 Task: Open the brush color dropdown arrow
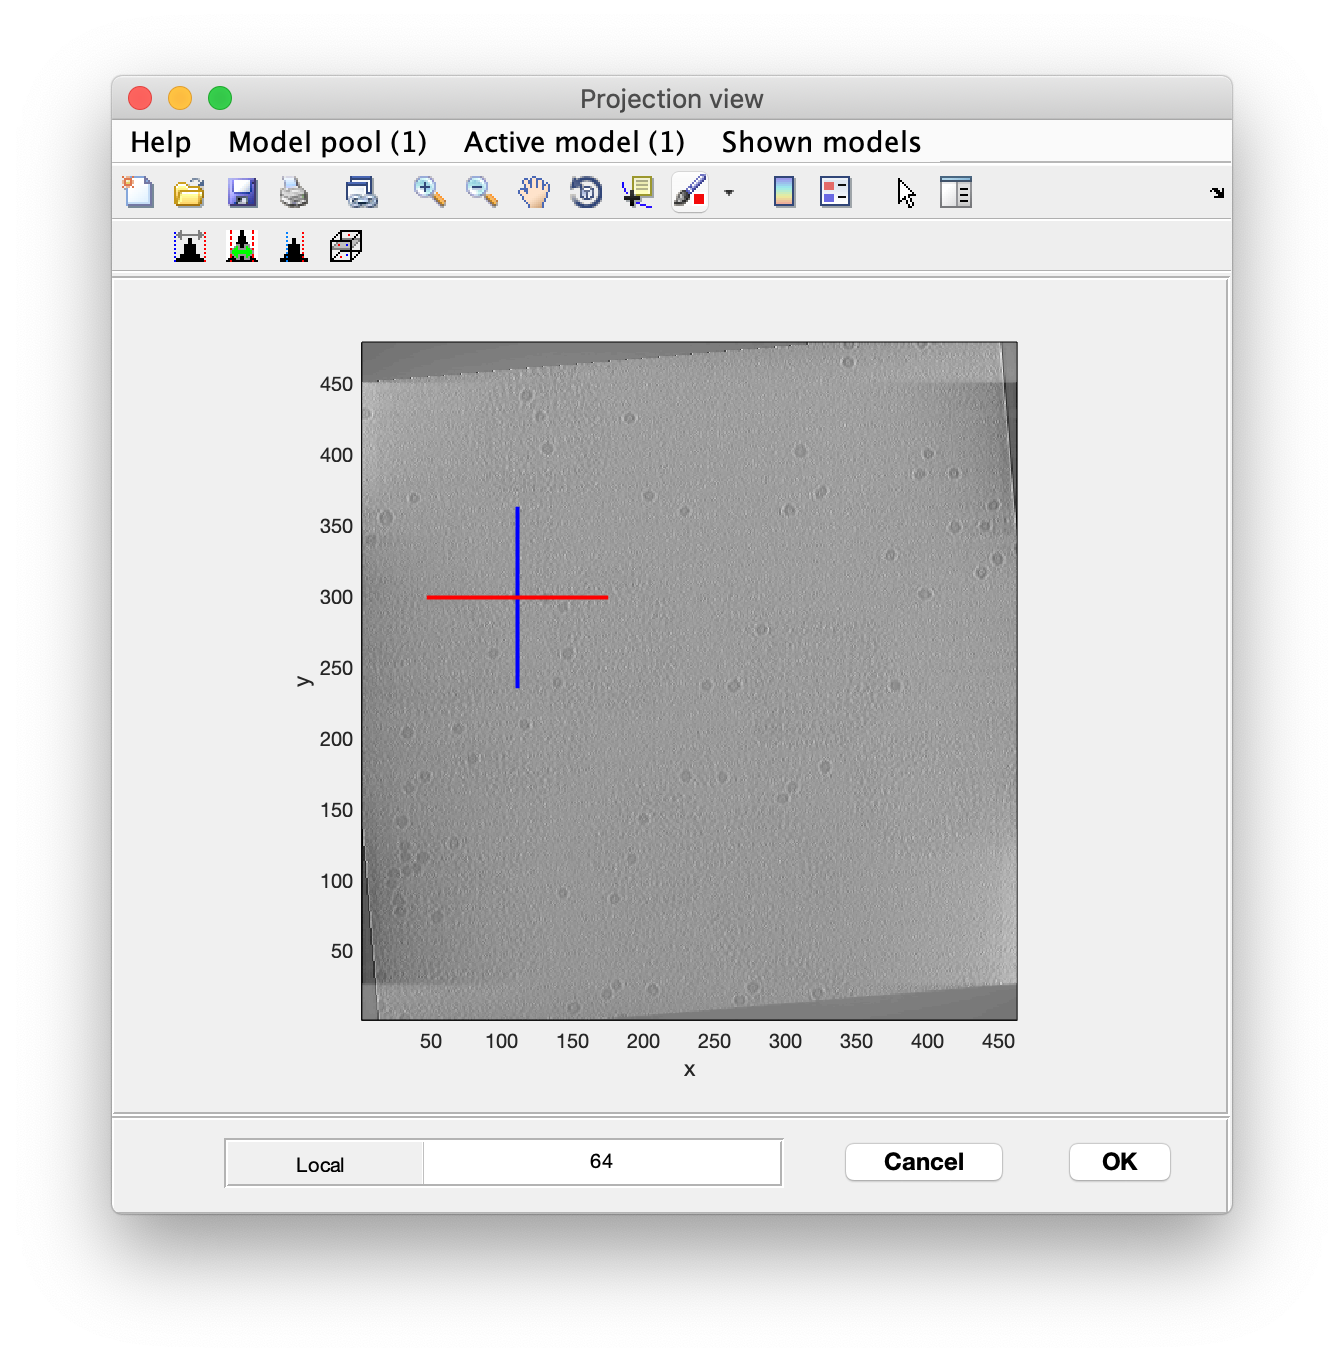click(729, 192)
